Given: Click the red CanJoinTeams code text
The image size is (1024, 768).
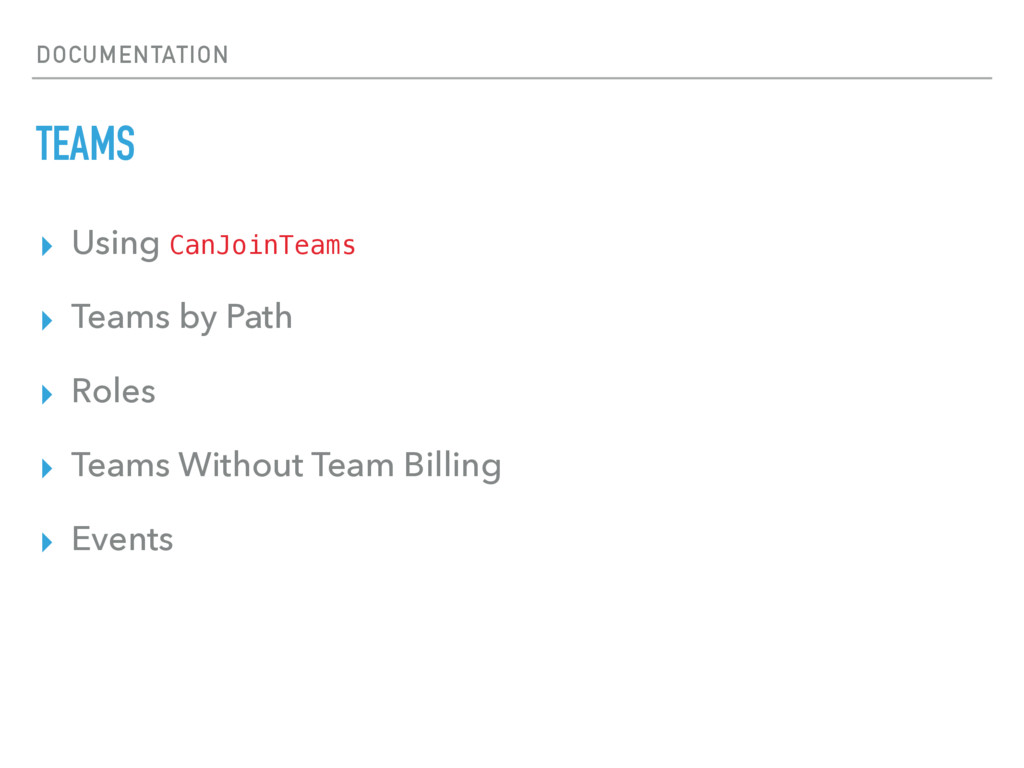Looking at the screenshot, I should coord(262,246).
